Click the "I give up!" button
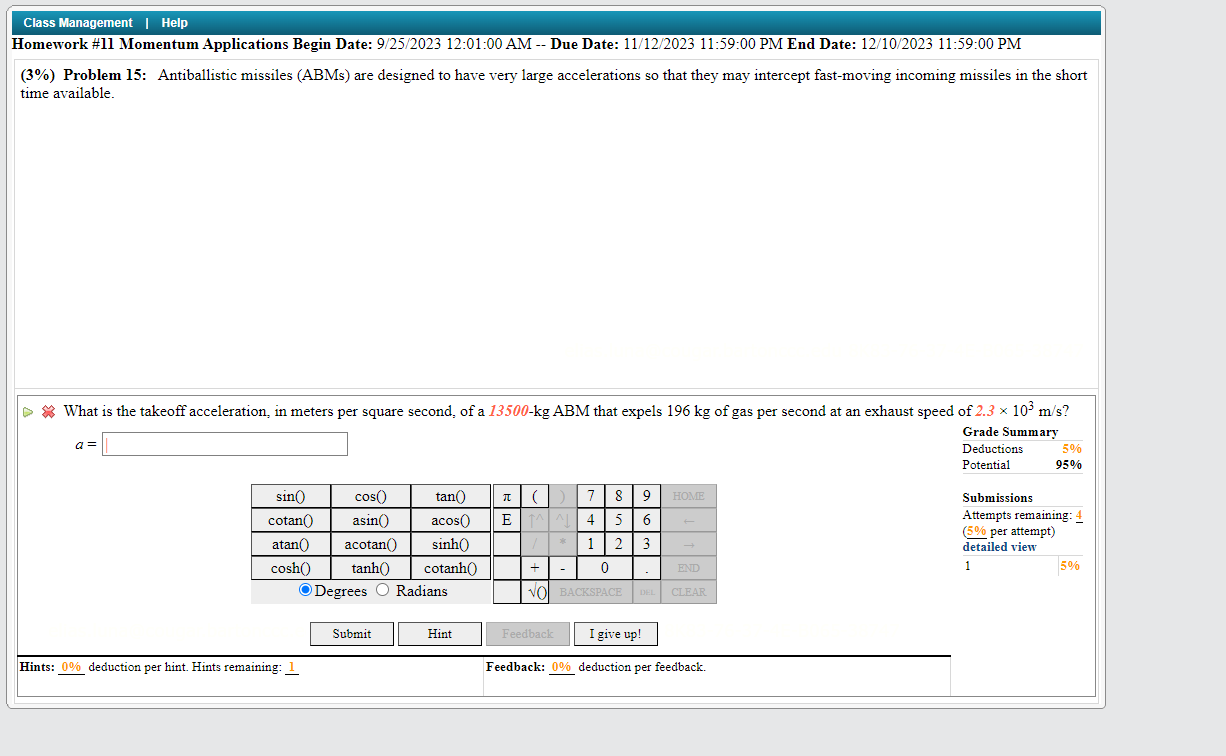1226x756 pixels. point(615,633)
